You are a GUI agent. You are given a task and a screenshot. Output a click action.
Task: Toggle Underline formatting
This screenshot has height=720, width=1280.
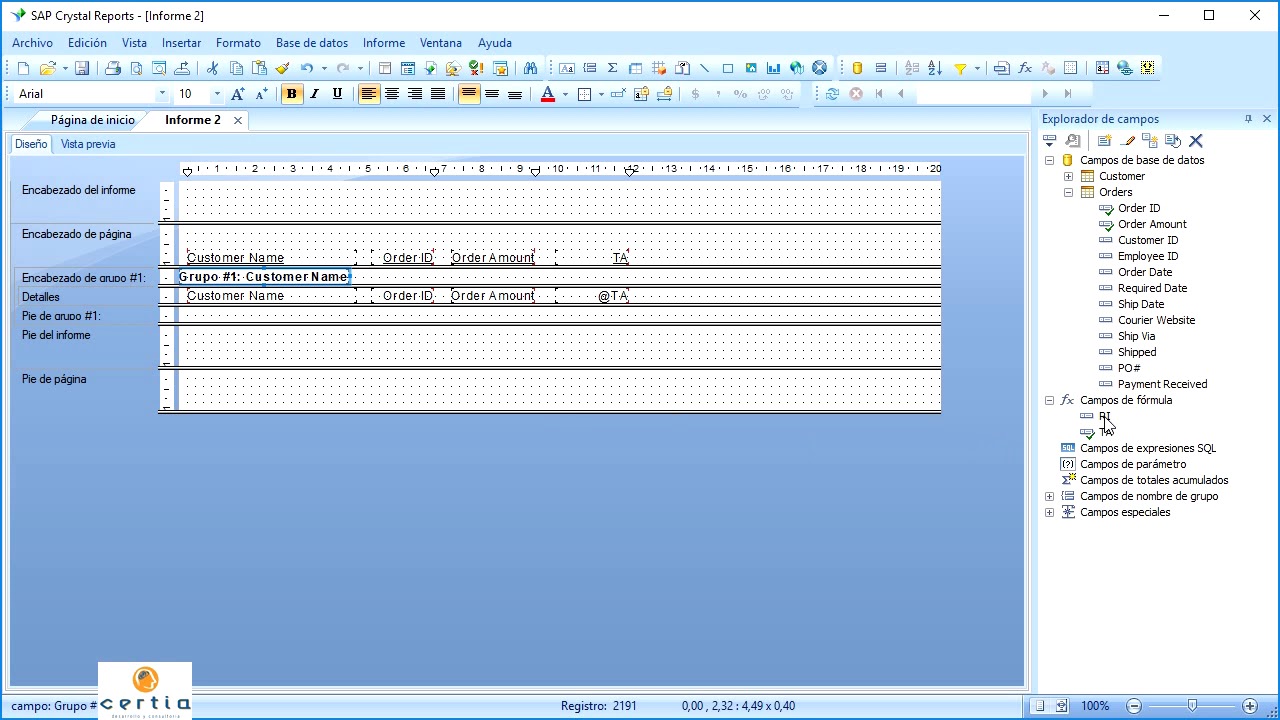[337, 93]
